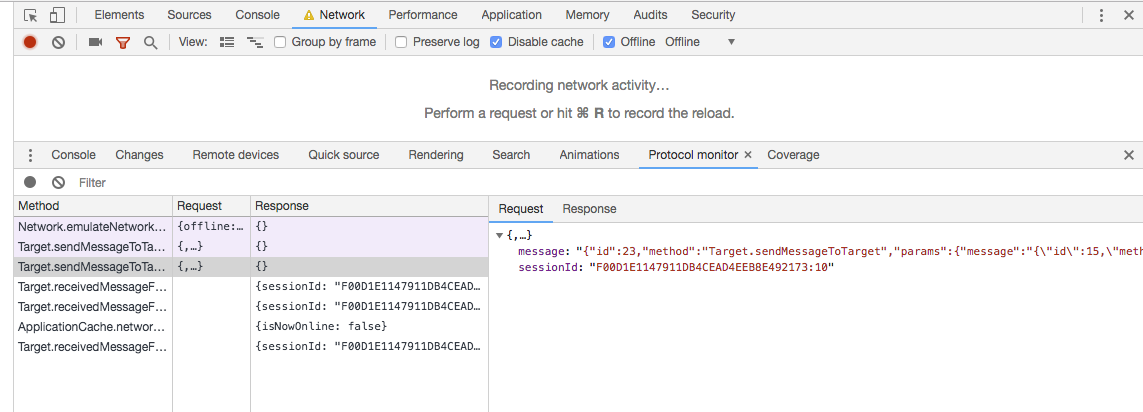Switch to large request rows view
Image resolution: width=1143 pixels, height=412 pixels.
pos(227,42)
